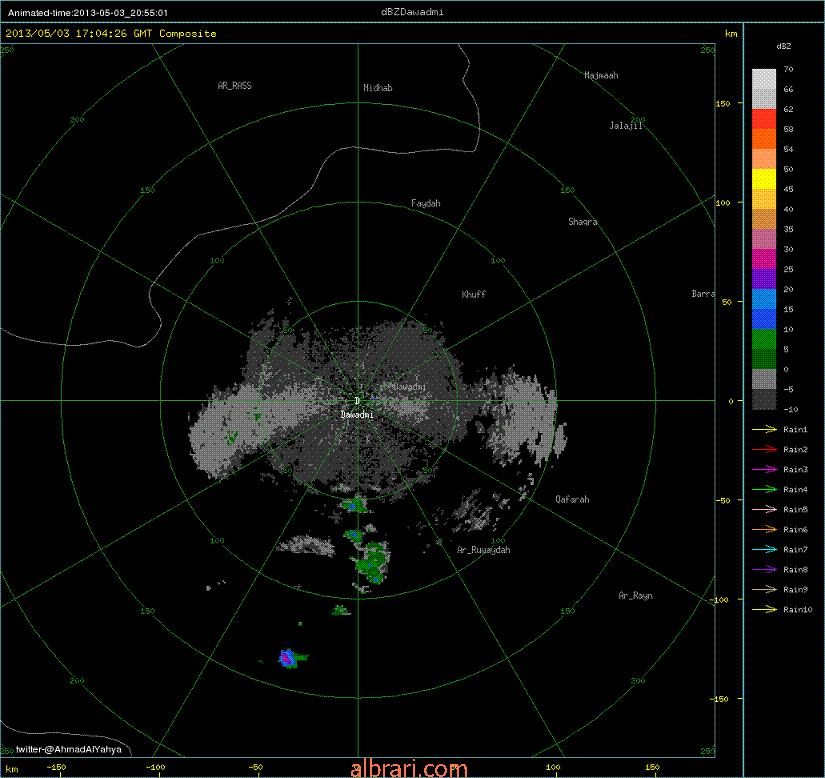Click the Ar_Rayn city label
Viewport: 825px width, 778px height.
coord(635,595)
